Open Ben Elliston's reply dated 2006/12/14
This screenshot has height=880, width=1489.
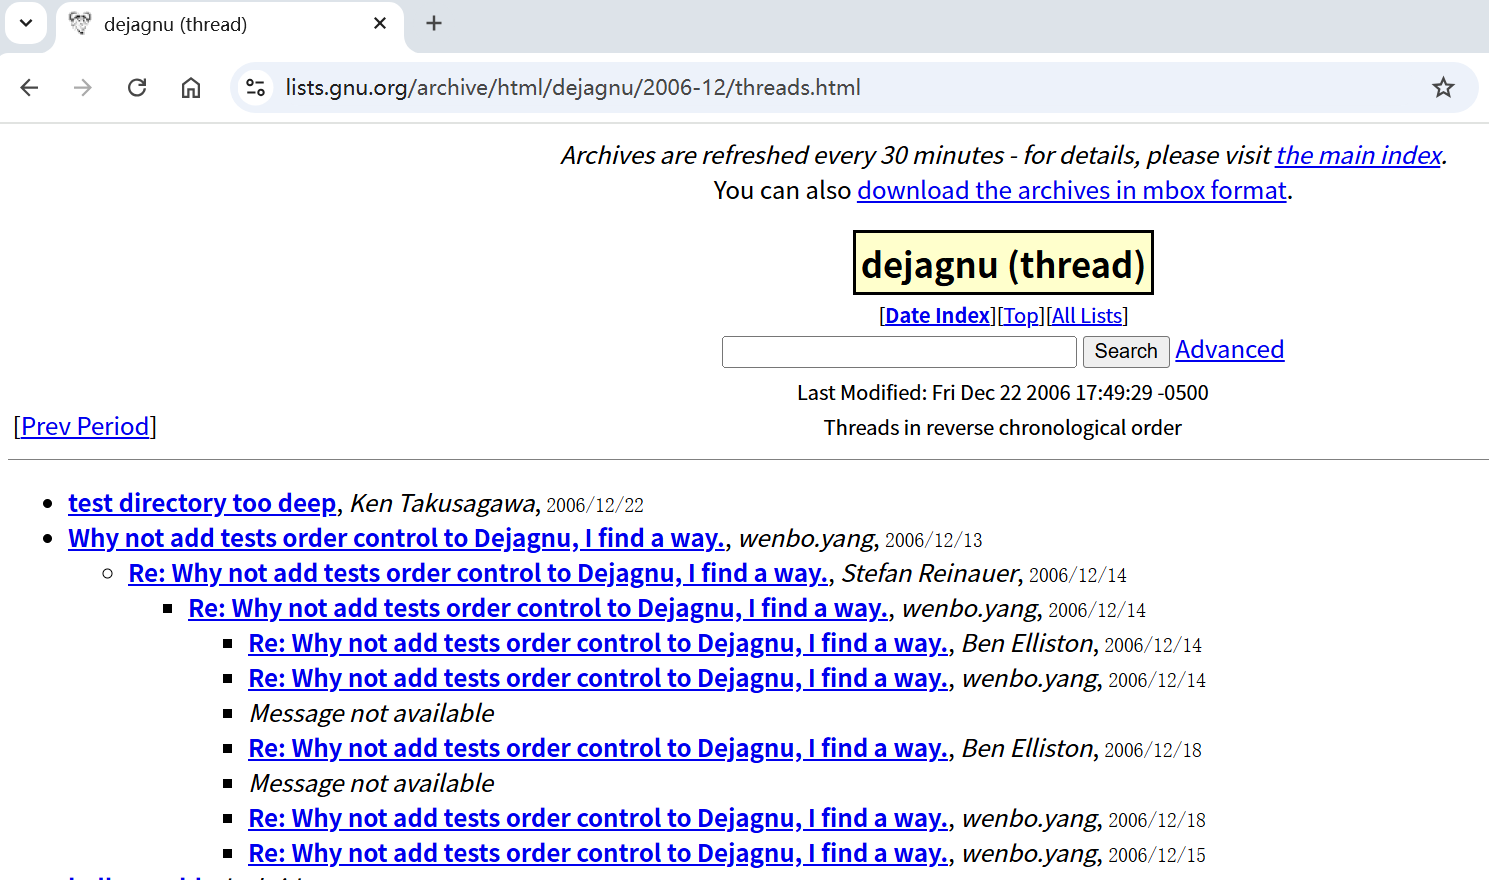599,643
